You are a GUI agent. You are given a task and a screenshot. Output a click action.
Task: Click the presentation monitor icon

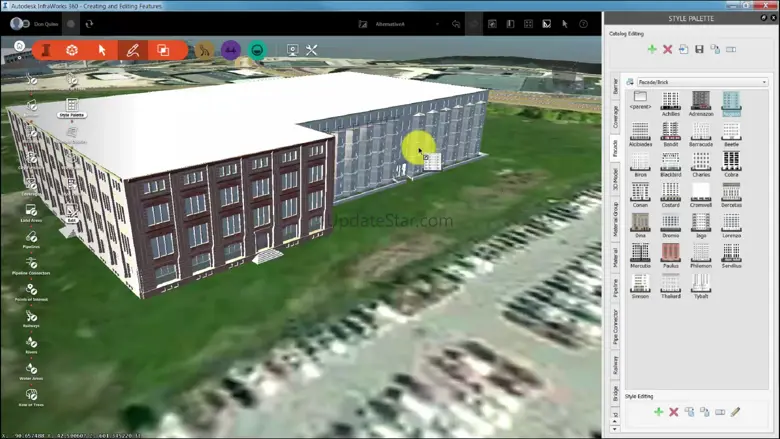[x=292, y=50]
